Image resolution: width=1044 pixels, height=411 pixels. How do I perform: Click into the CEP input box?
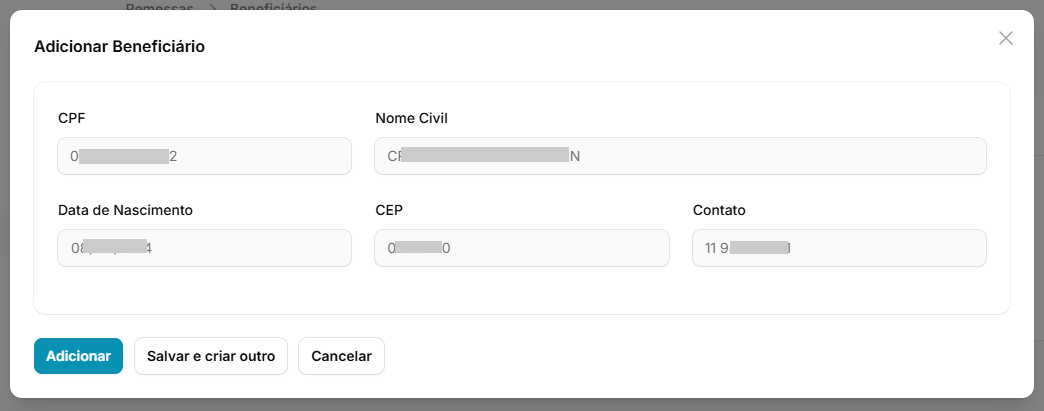pyautogui.click(x=521, y=248)
